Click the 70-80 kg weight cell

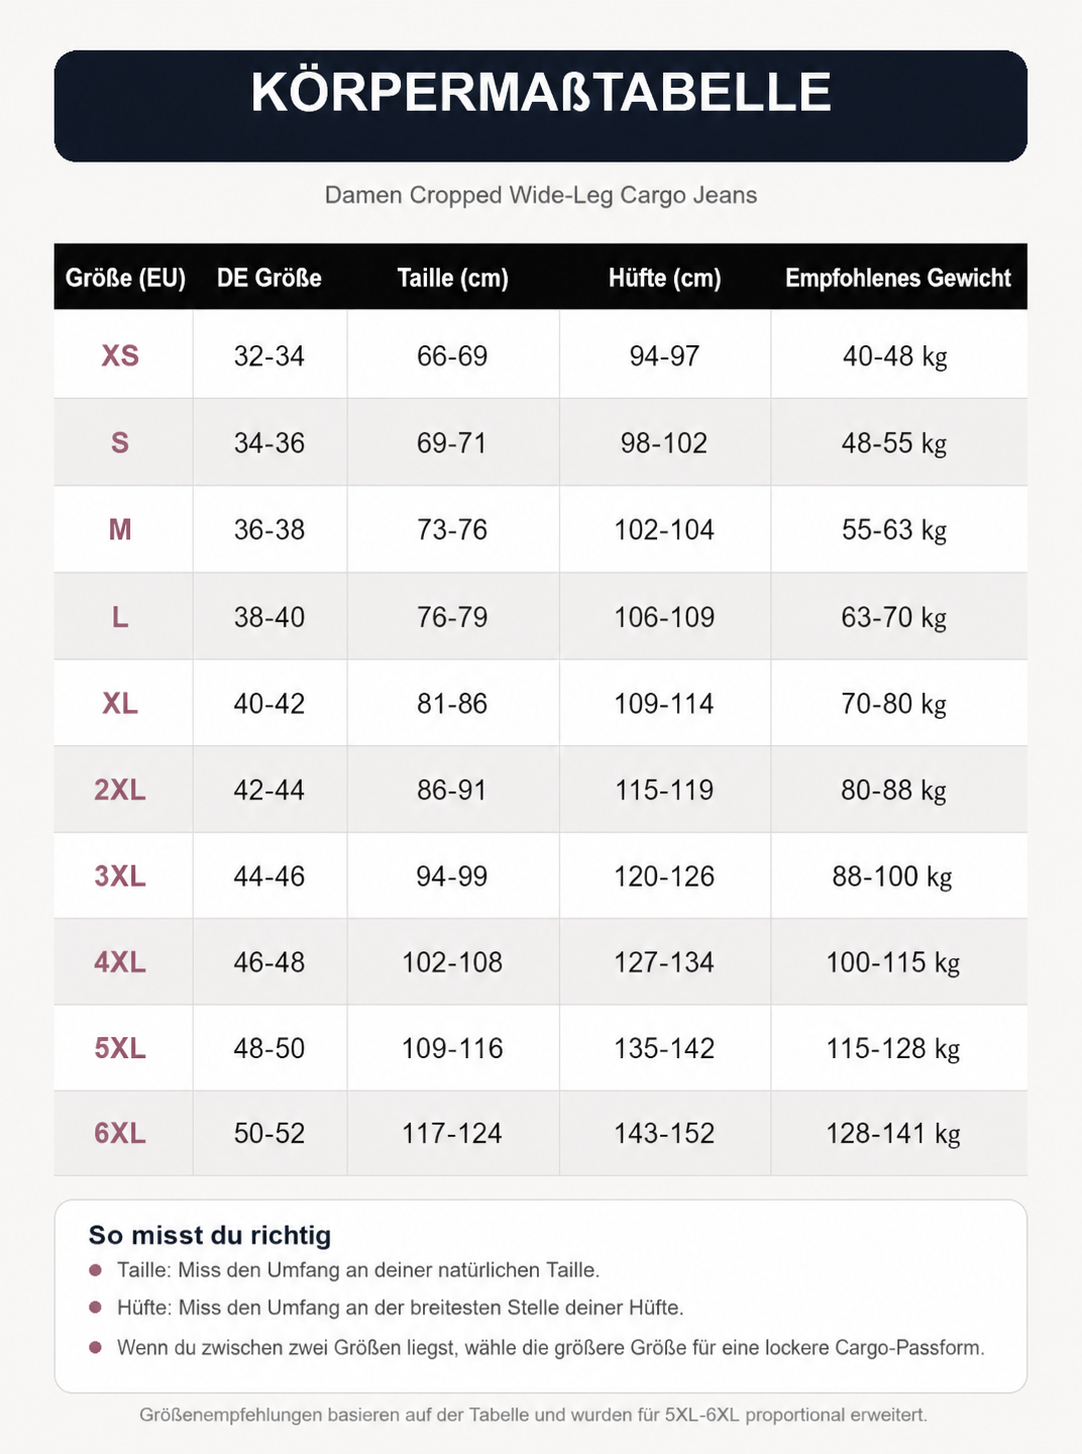pos(893,704)
